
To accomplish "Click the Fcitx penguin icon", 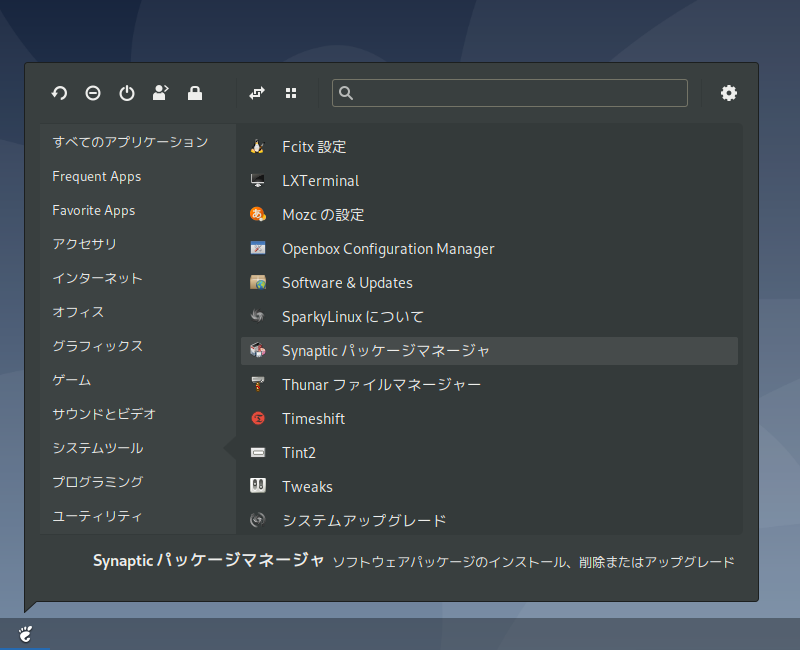I will [x=258, y=147].
